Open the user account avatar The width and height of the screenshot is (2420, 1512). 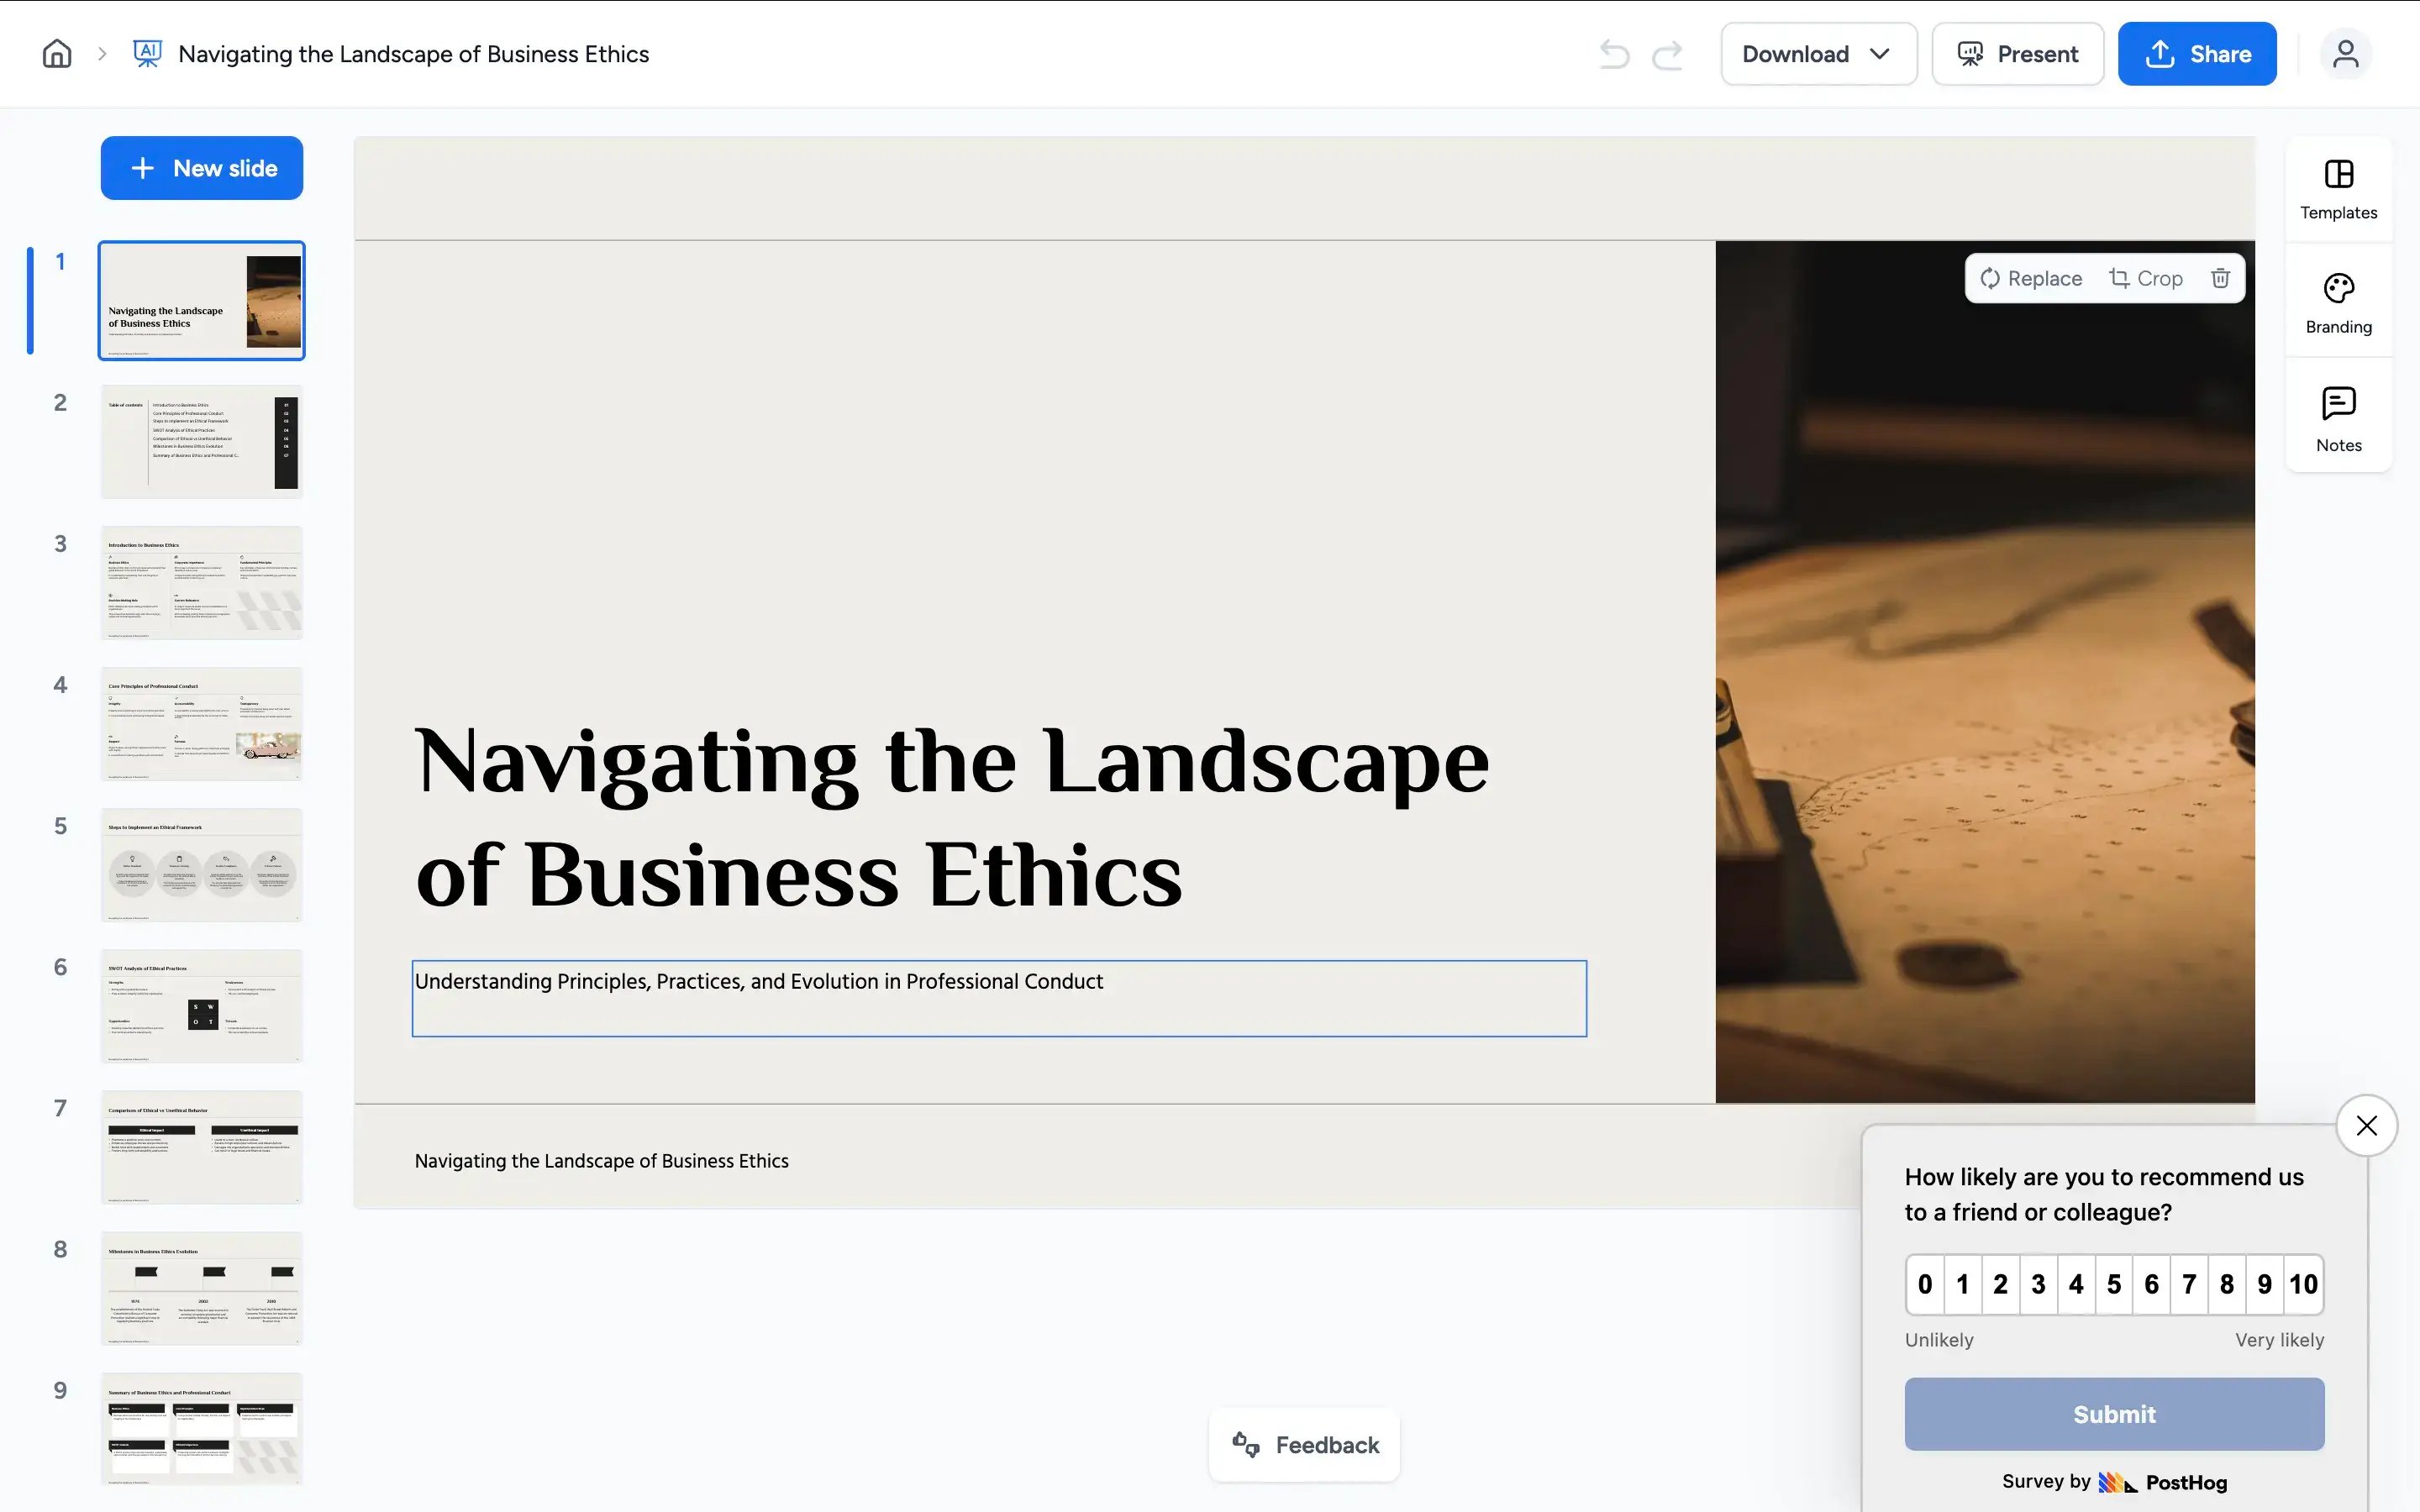point(2345,54)
